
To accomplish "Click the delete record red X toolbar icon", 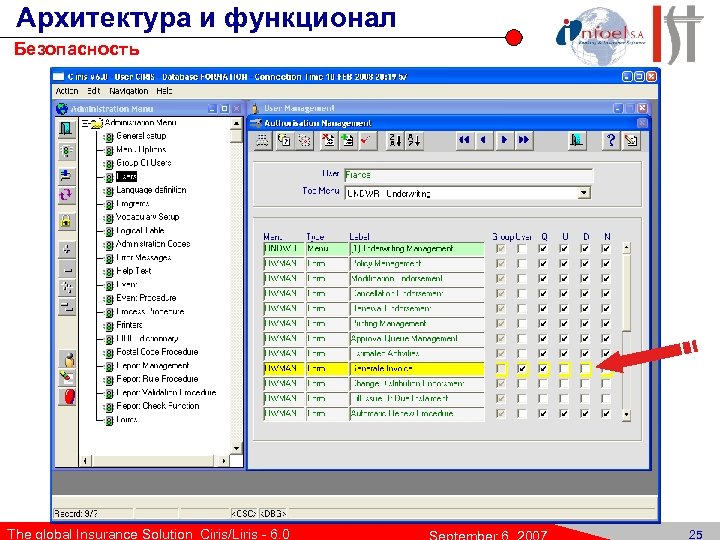I will point(328,140).
